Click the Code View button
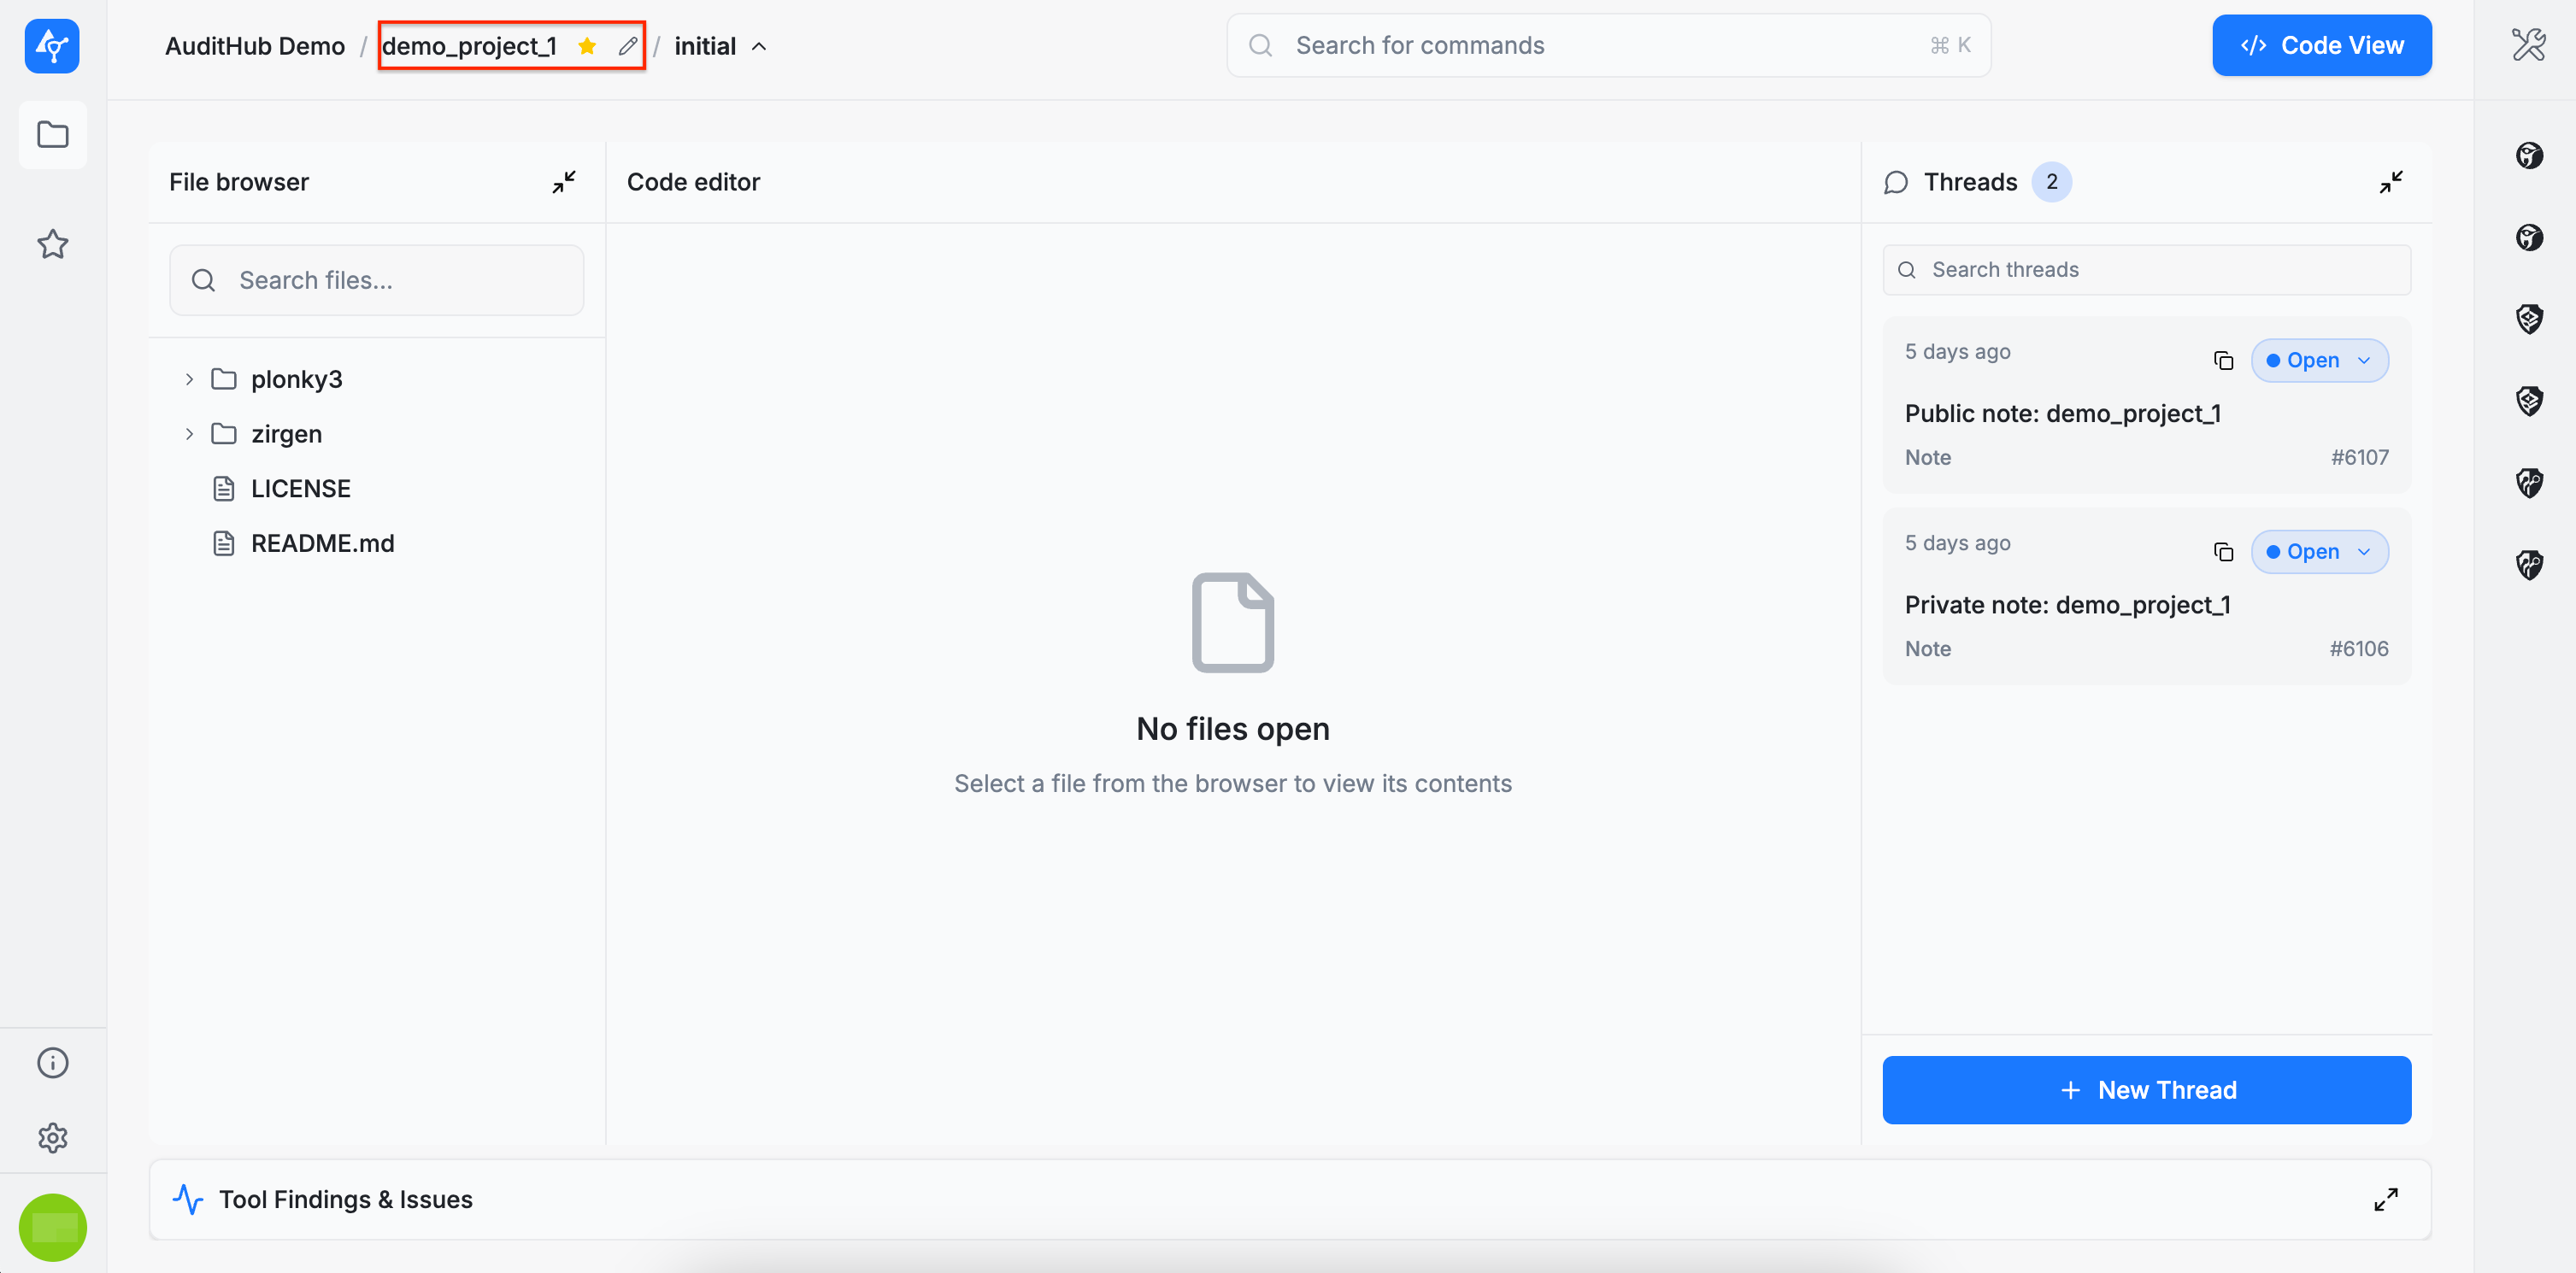This screenshot has height=1273, width=2576. [2321, 45]
